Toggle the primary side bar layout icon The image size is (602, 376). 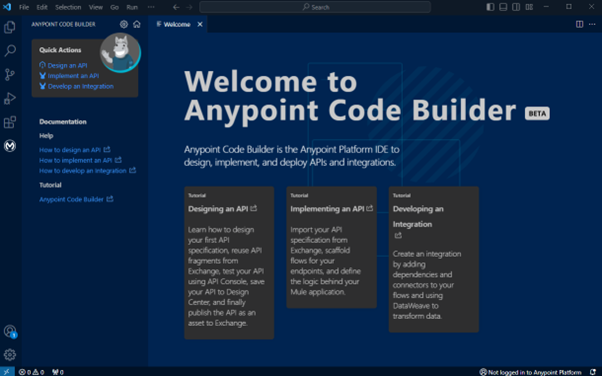click(490, 7)
